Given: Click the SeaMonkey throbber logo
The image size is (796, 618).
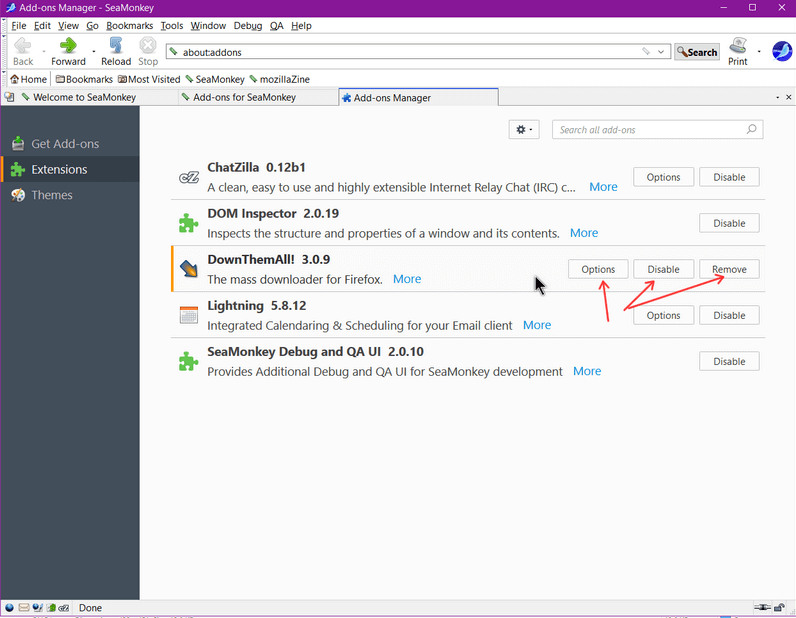Looking at the screenshot, I should [x=782, y=51].
